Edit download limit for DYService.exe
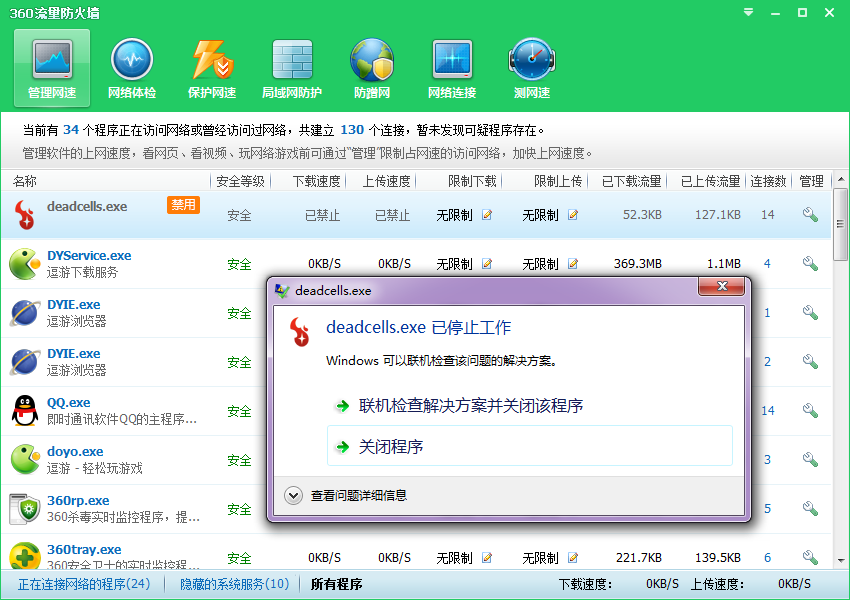The image size is (850, 600). (487, 264)
